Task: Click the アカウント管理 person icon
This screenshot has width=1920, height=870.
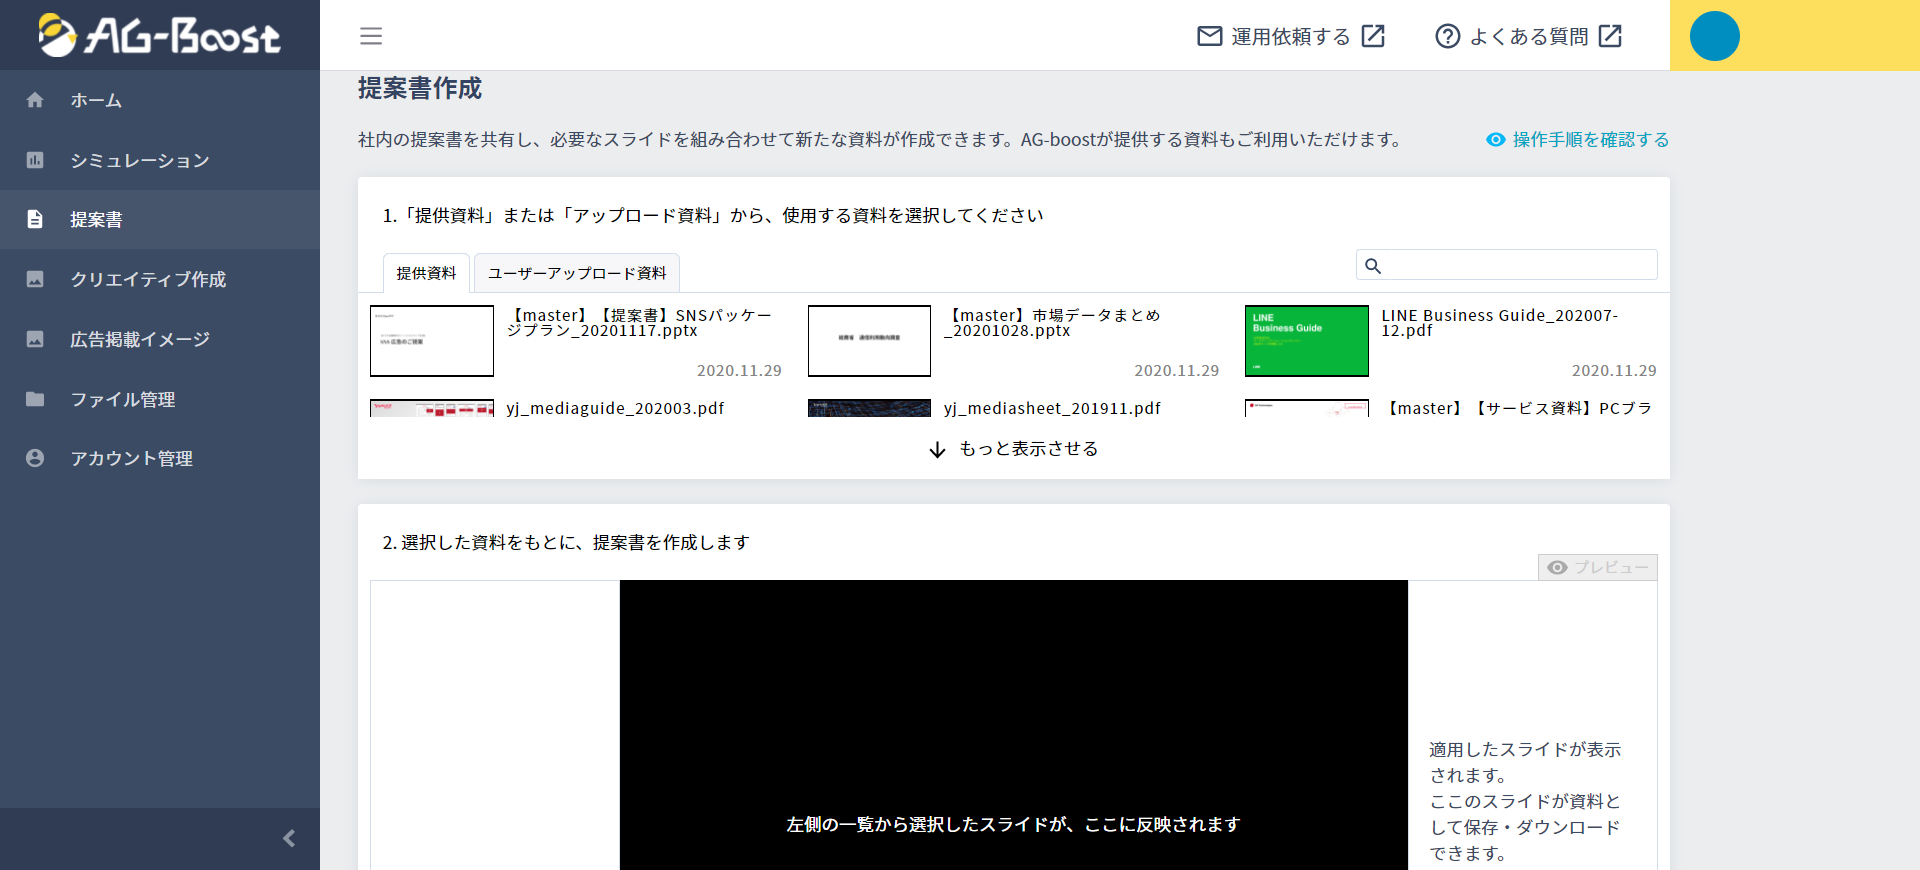Action: pos(35,458)
